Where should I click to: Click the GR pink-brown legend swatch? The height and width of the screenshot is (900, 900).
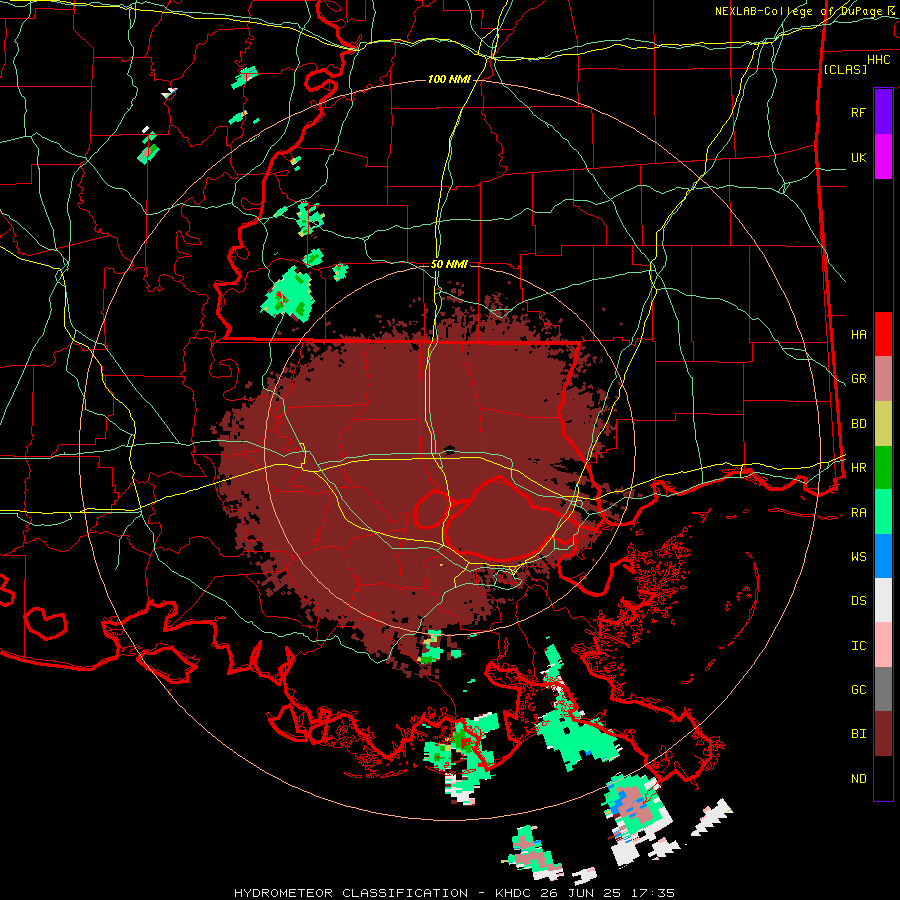[x=883, y=379]
